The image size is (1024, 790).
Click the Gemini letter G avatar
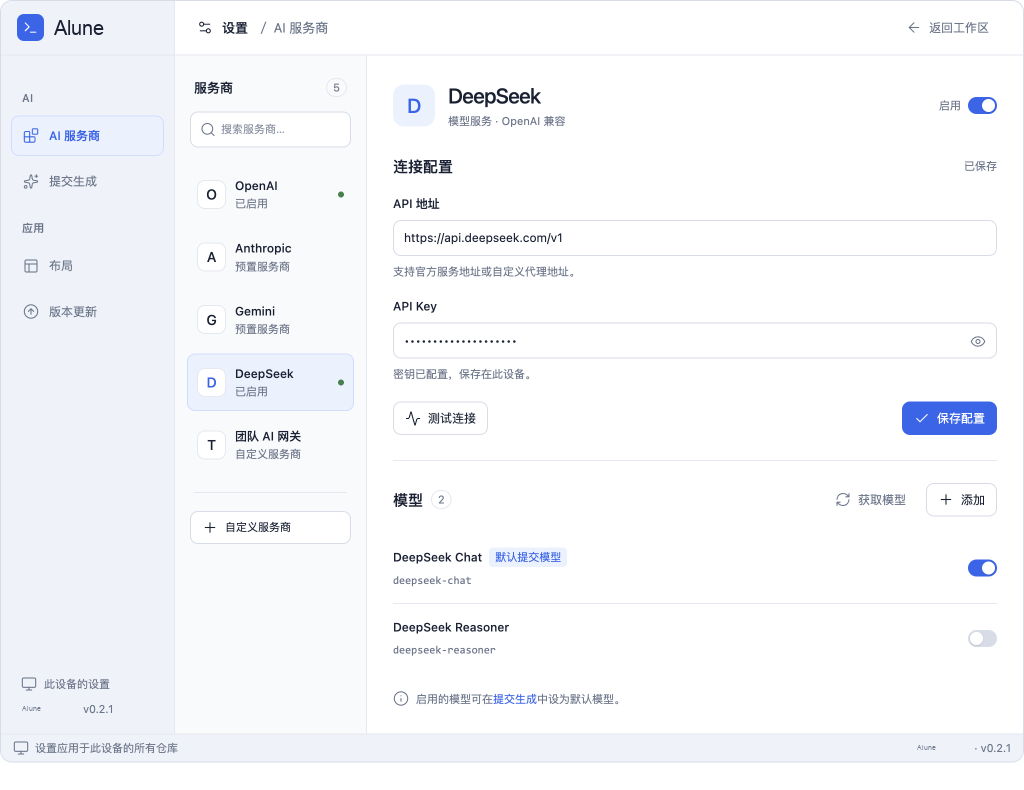(212, 320)
